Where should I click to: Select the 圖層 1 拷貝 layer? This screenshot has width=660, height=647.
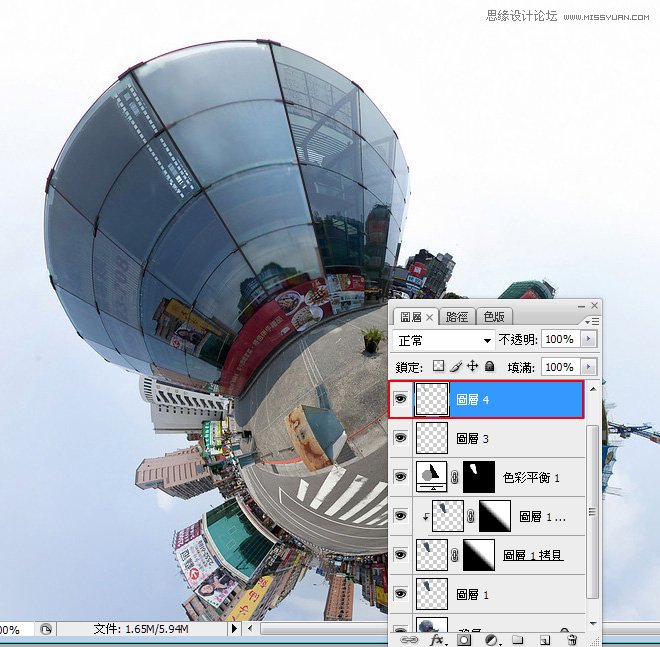(533, 555)
